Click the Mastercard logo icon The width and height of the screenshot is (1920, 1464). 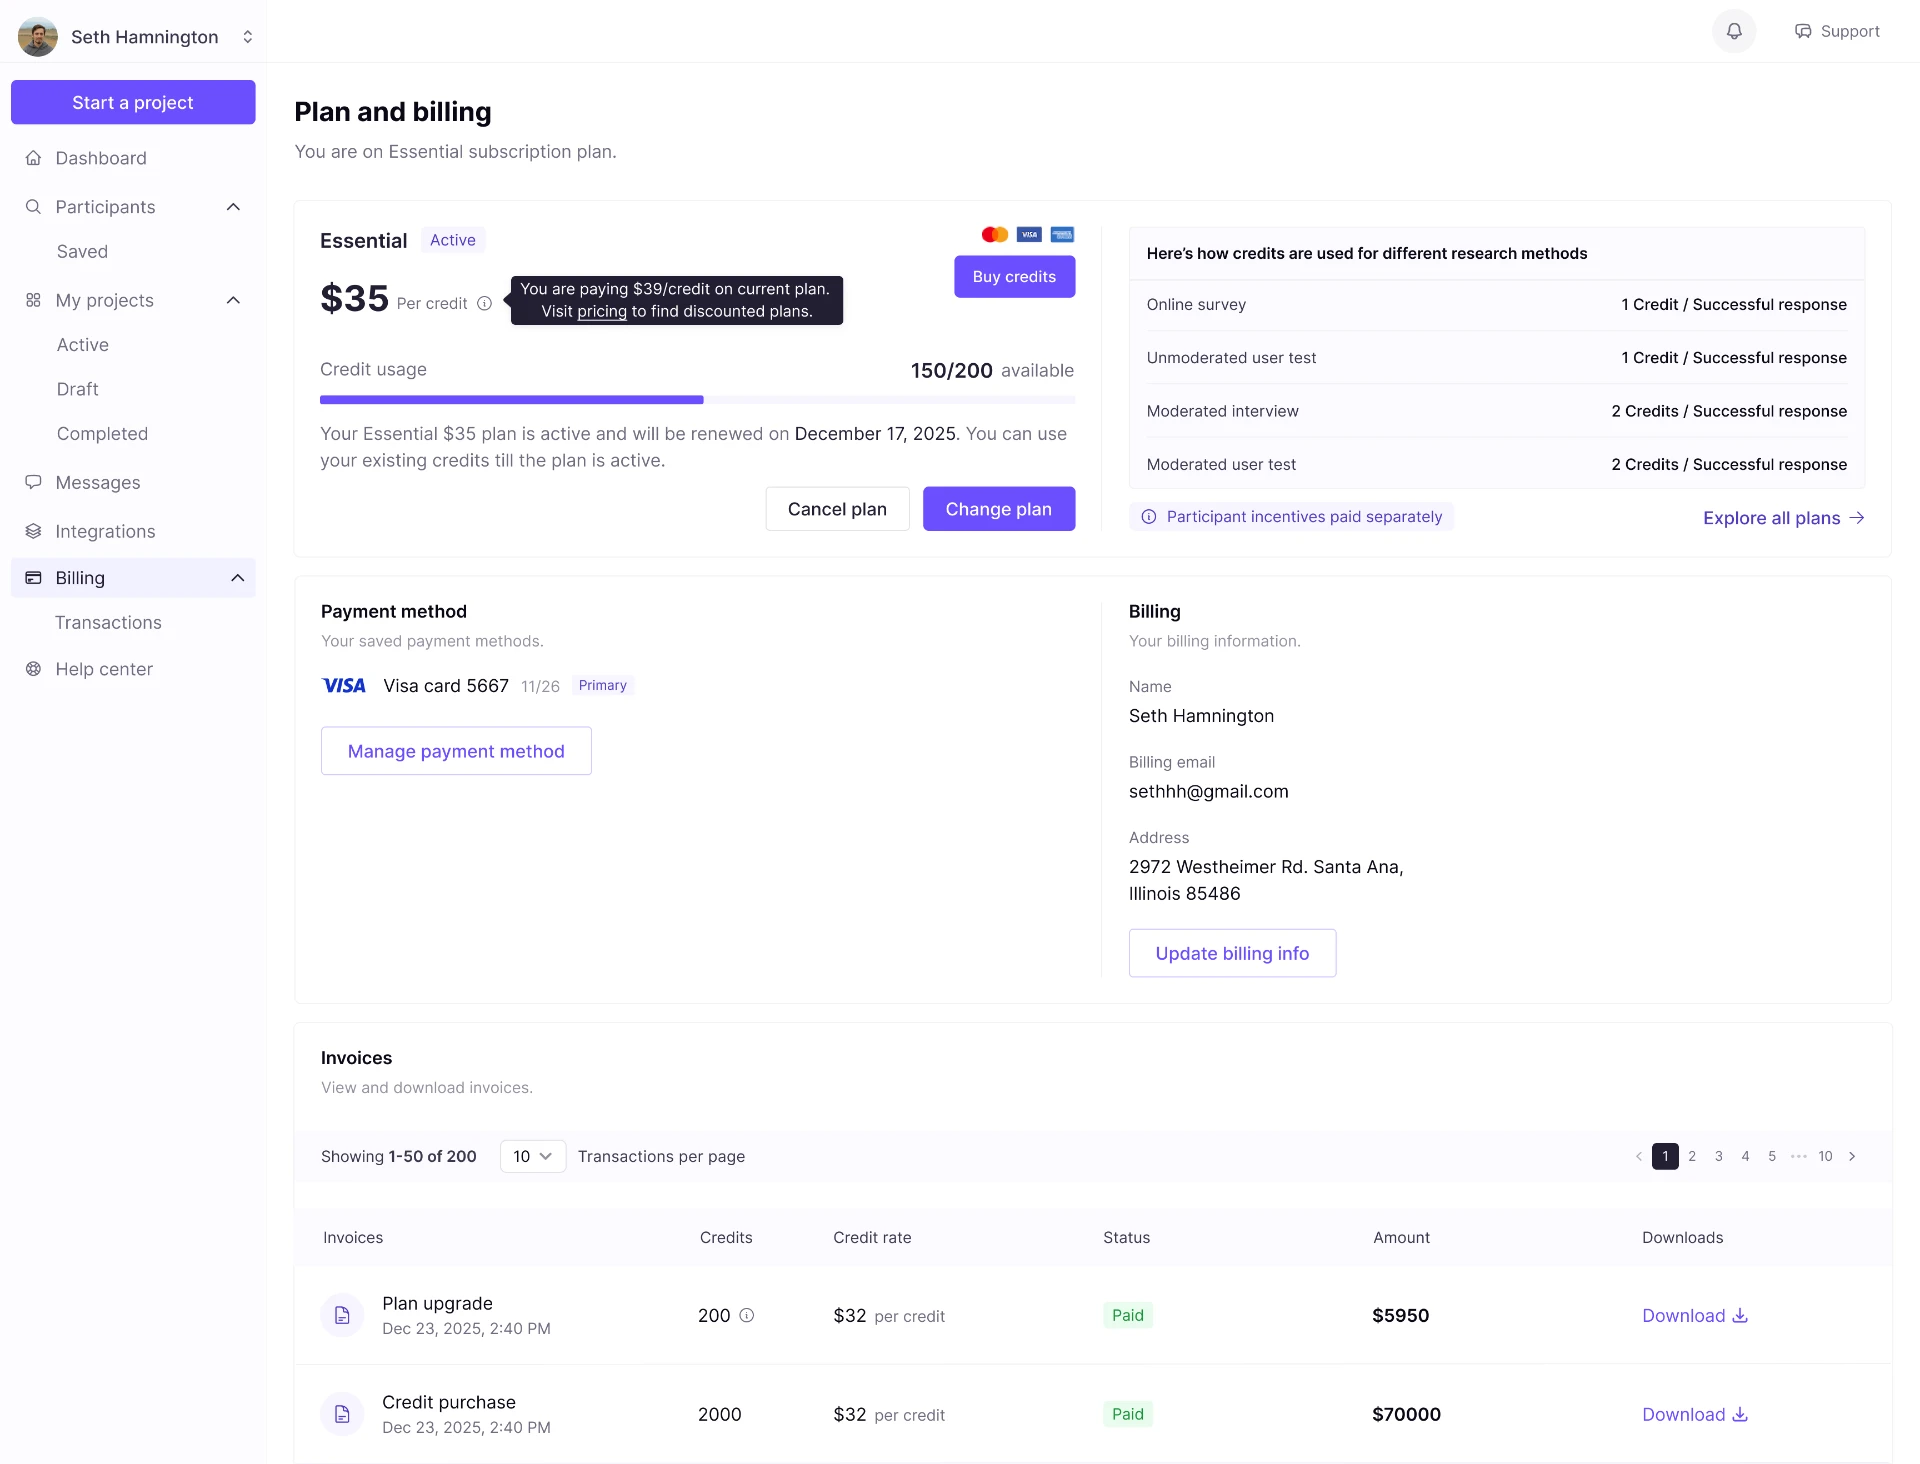click(994, 234)
